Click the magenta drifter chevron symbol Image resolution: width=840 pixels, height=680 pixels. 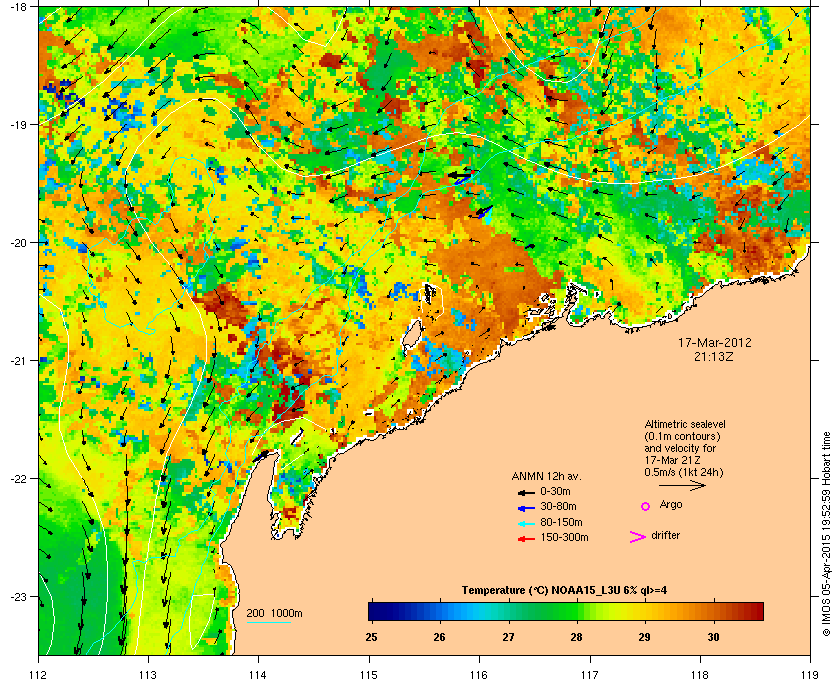coord(638,537)
